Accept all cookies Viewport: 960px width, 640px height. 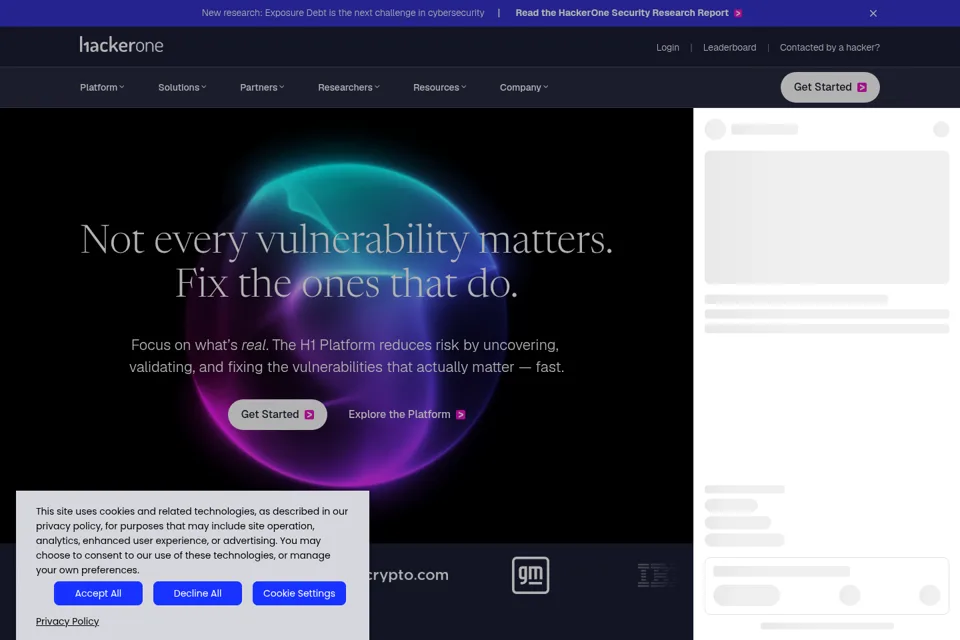pos(98,593)
